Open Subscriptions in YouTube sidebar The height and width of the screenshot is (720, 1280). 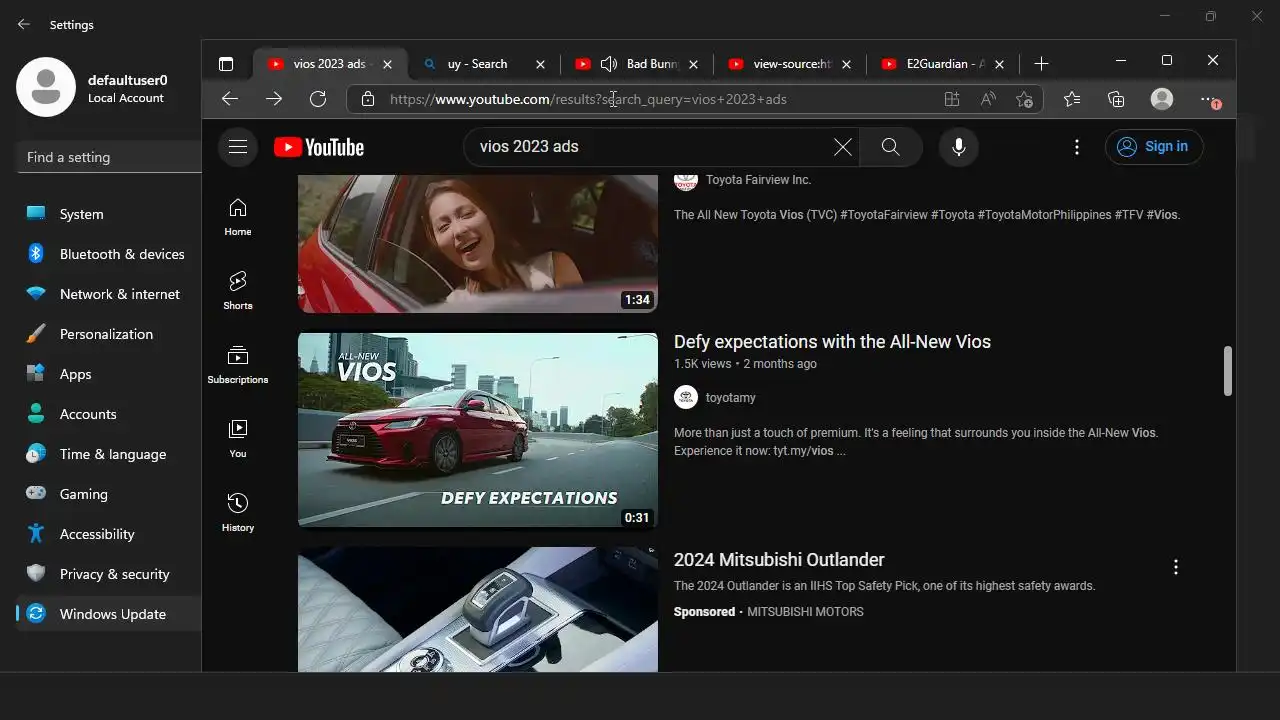coord(238,365)
